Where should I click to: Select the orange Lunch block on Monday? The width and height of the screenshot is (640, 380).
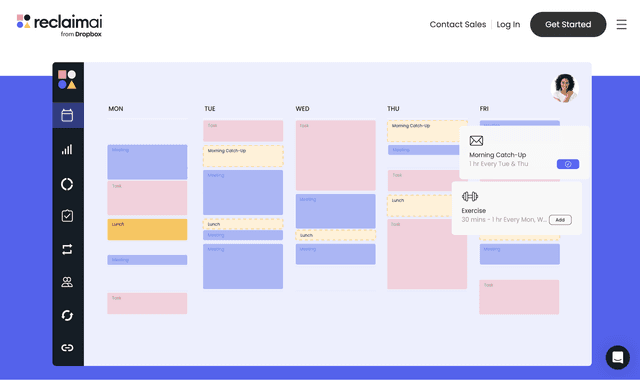(147, 229)
